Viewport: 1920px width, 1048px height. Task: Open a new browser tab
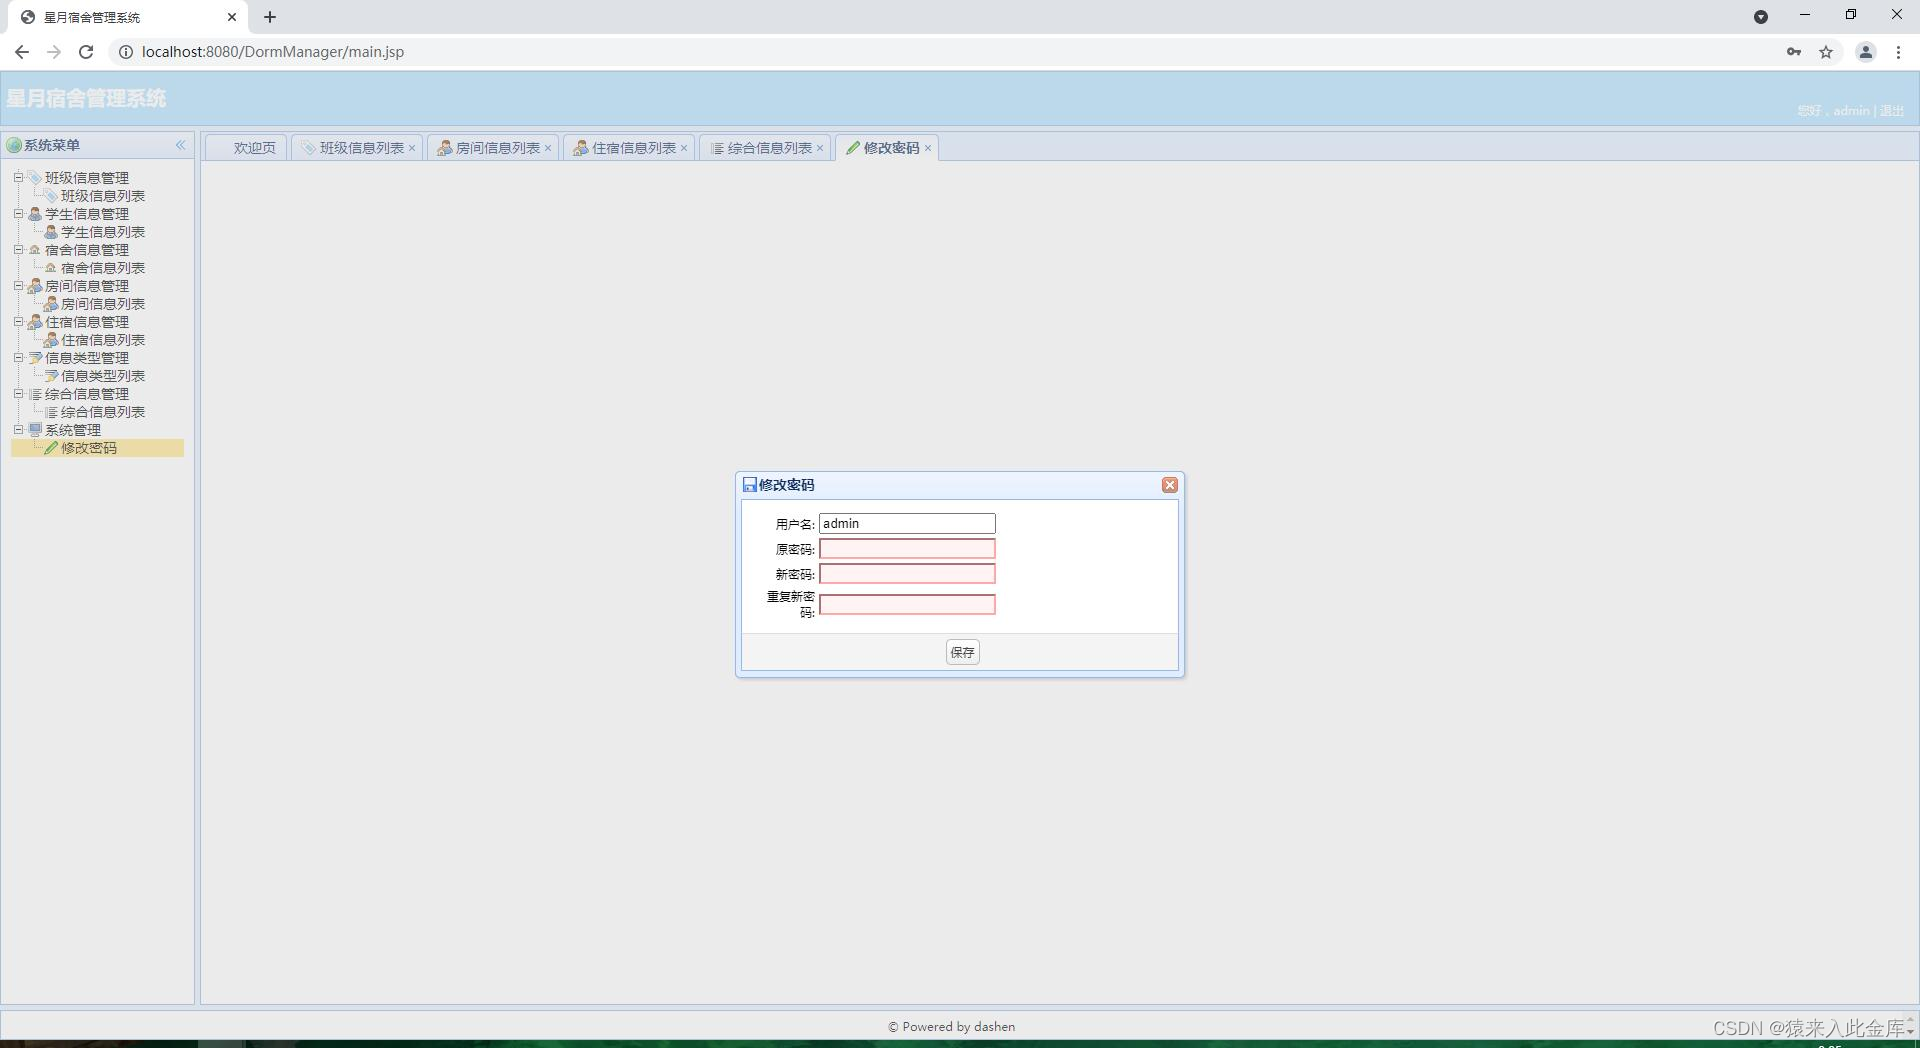click(270, 17)
